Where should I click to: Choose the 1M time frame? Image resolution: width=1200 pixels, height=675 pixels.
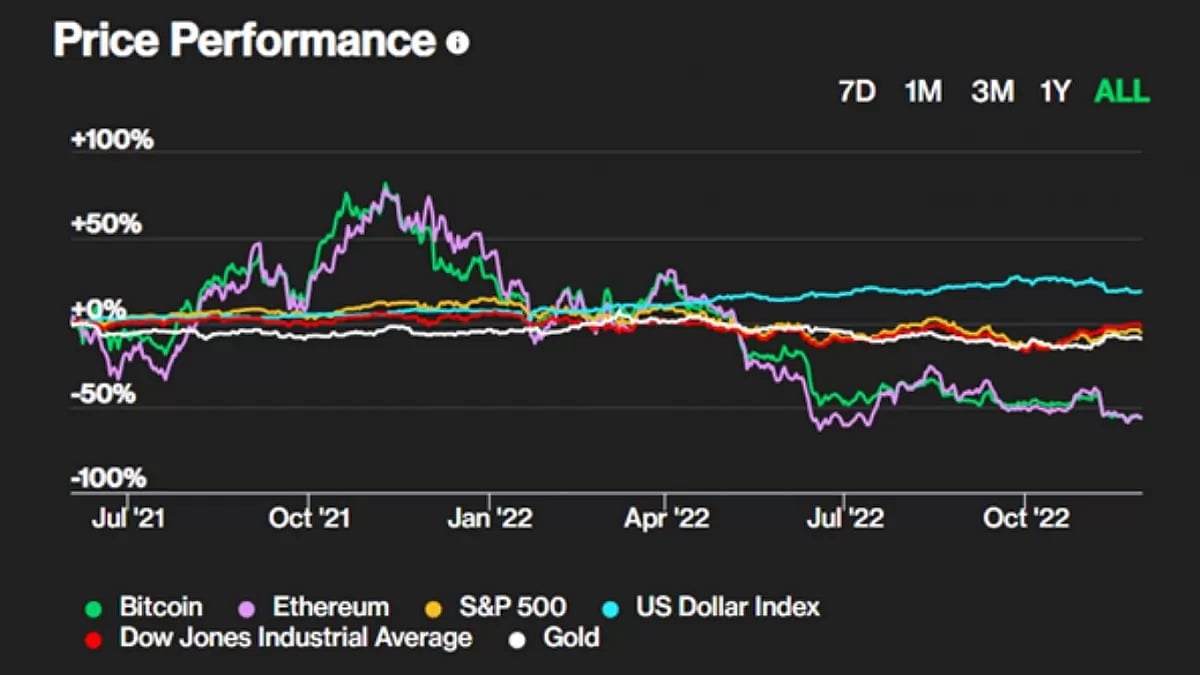click(x=924, y=92)
